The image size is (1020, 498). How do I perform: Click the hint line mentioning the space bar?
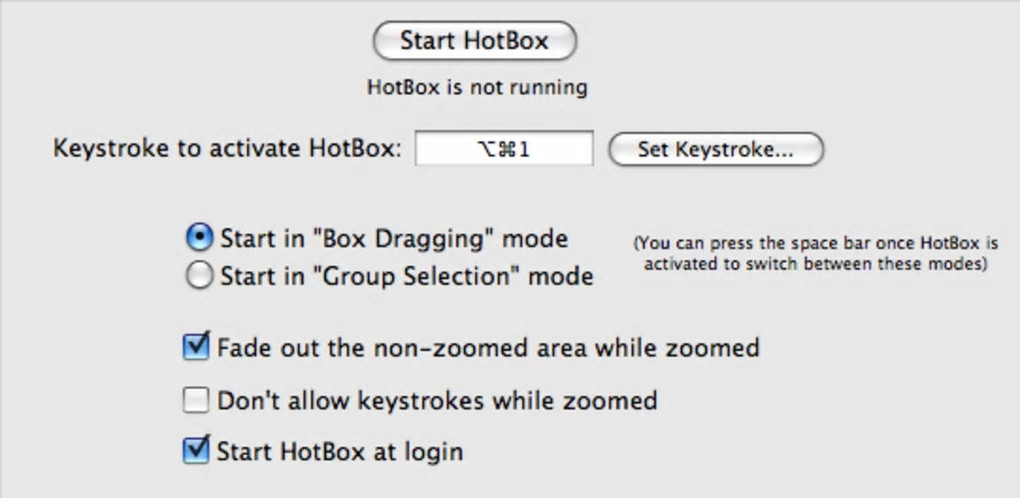click(x=816, y=243)
